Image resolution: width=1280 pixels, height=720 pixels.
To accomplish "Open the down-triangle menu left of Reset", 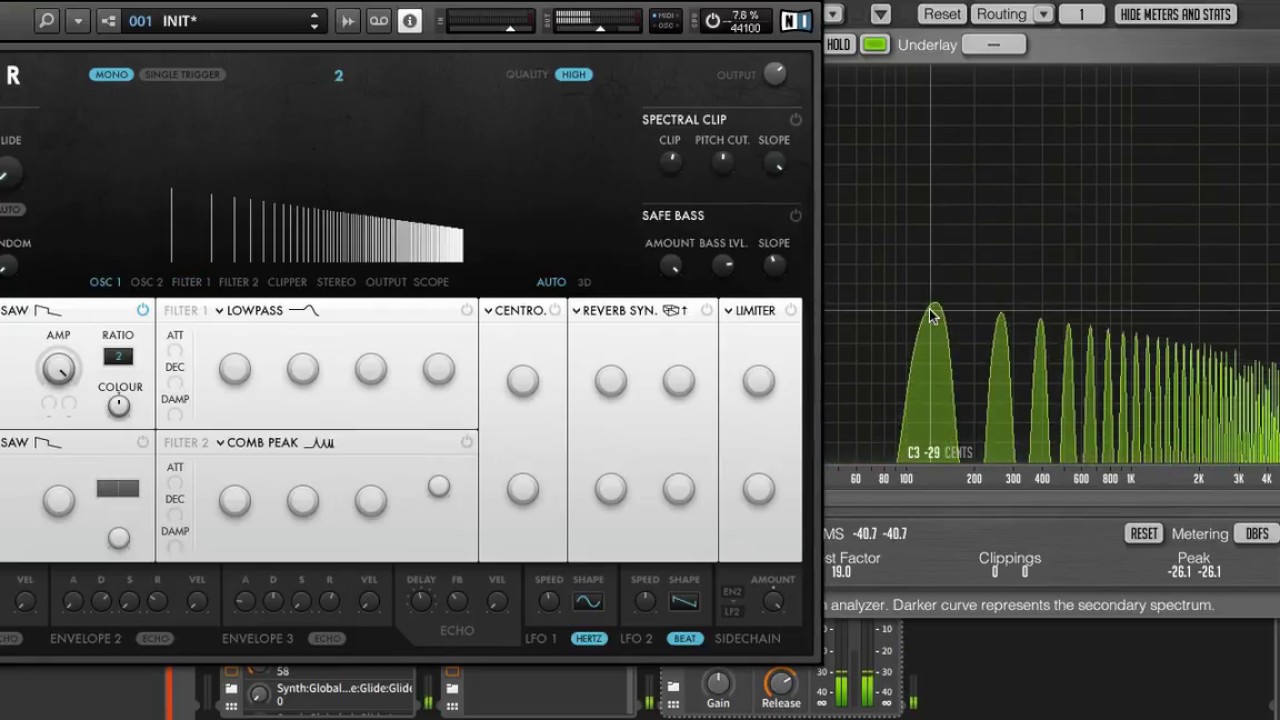I will click(880, 14).
